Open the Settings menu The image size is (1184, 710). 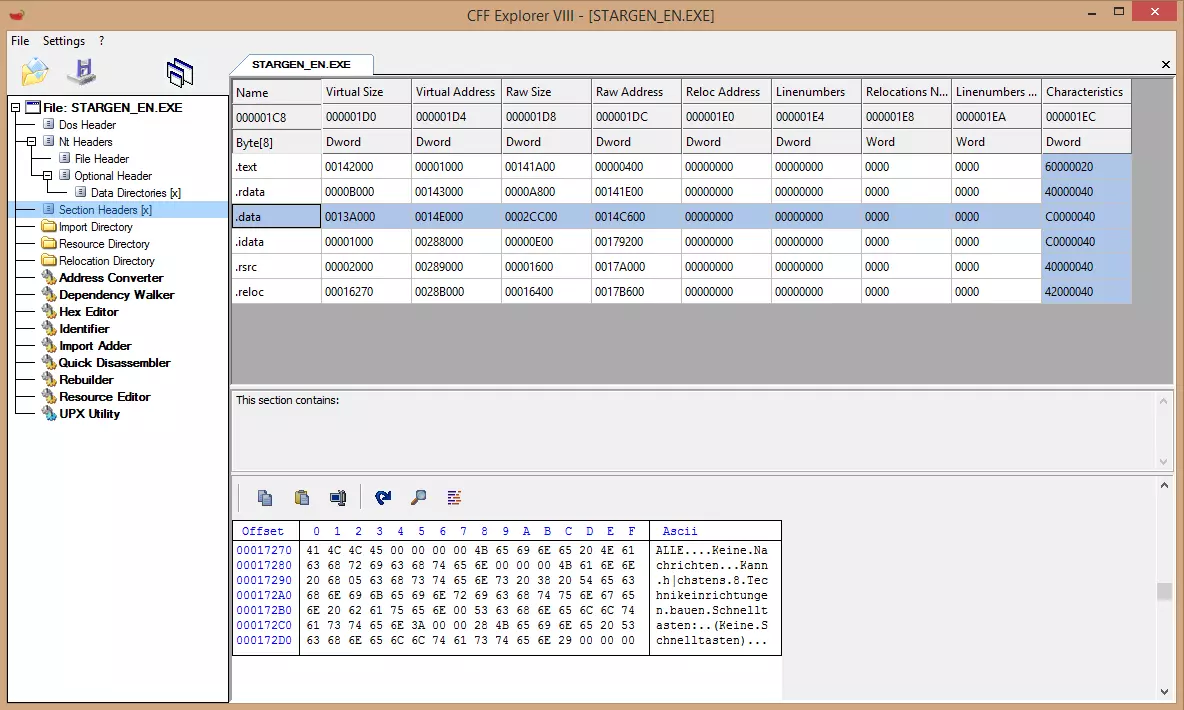point(63,41)
